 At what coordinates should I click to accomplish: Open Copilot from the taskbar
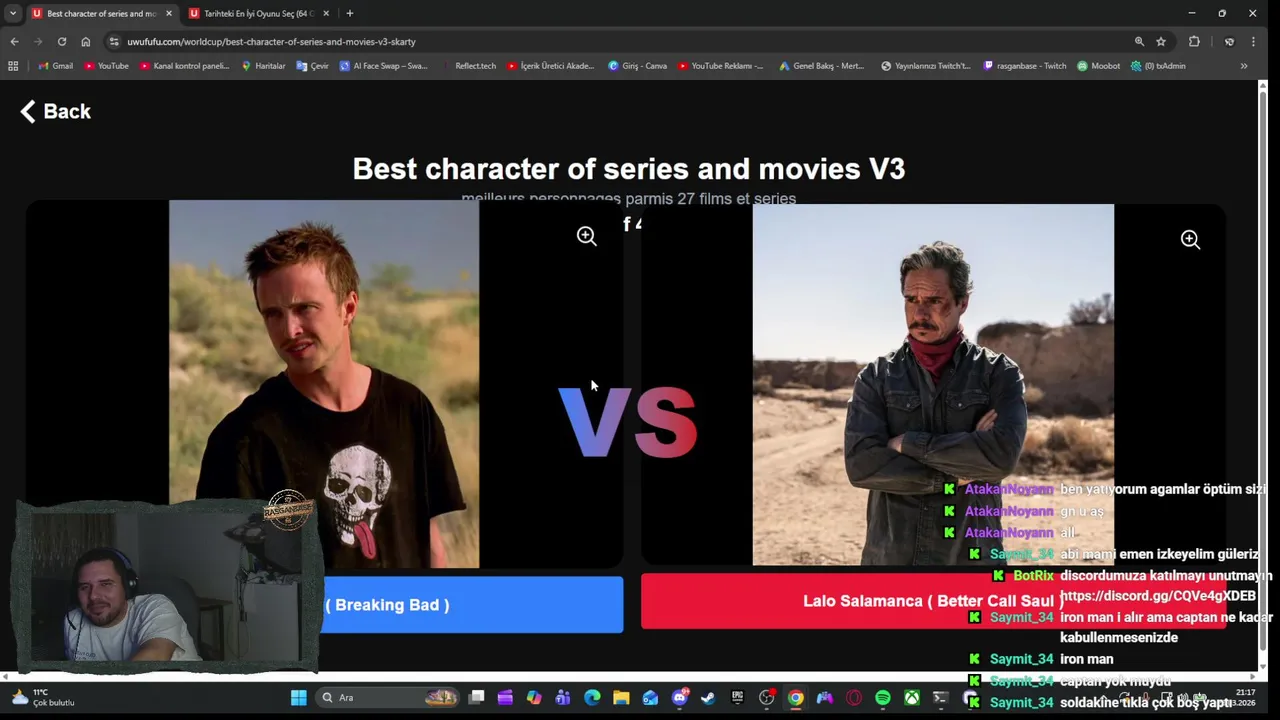(534, 698)
